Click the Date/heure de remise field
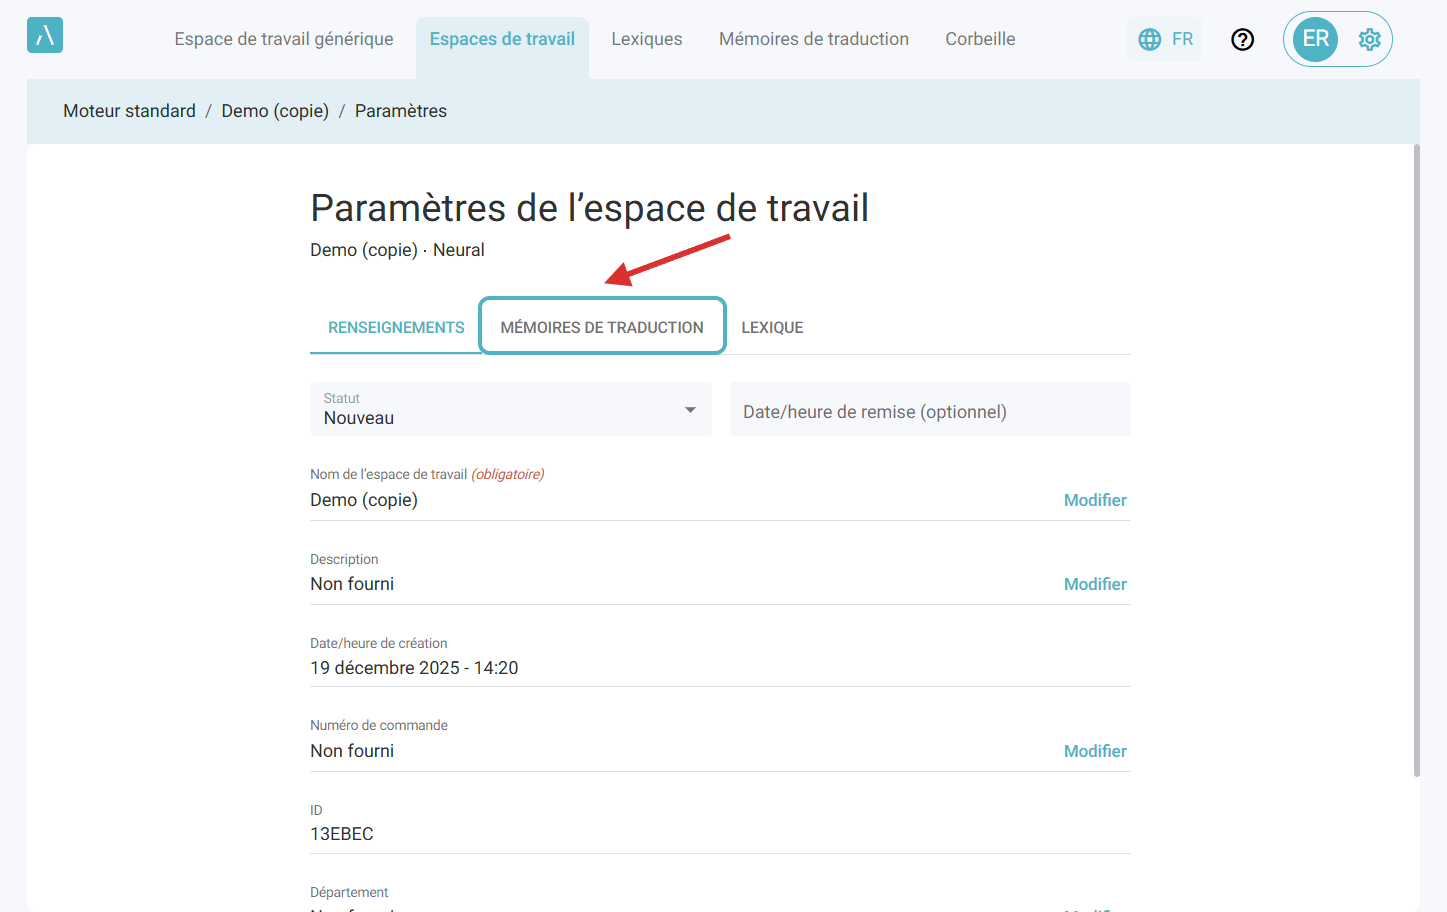Viewport: 1447px width, 912px height. [930, 411]
